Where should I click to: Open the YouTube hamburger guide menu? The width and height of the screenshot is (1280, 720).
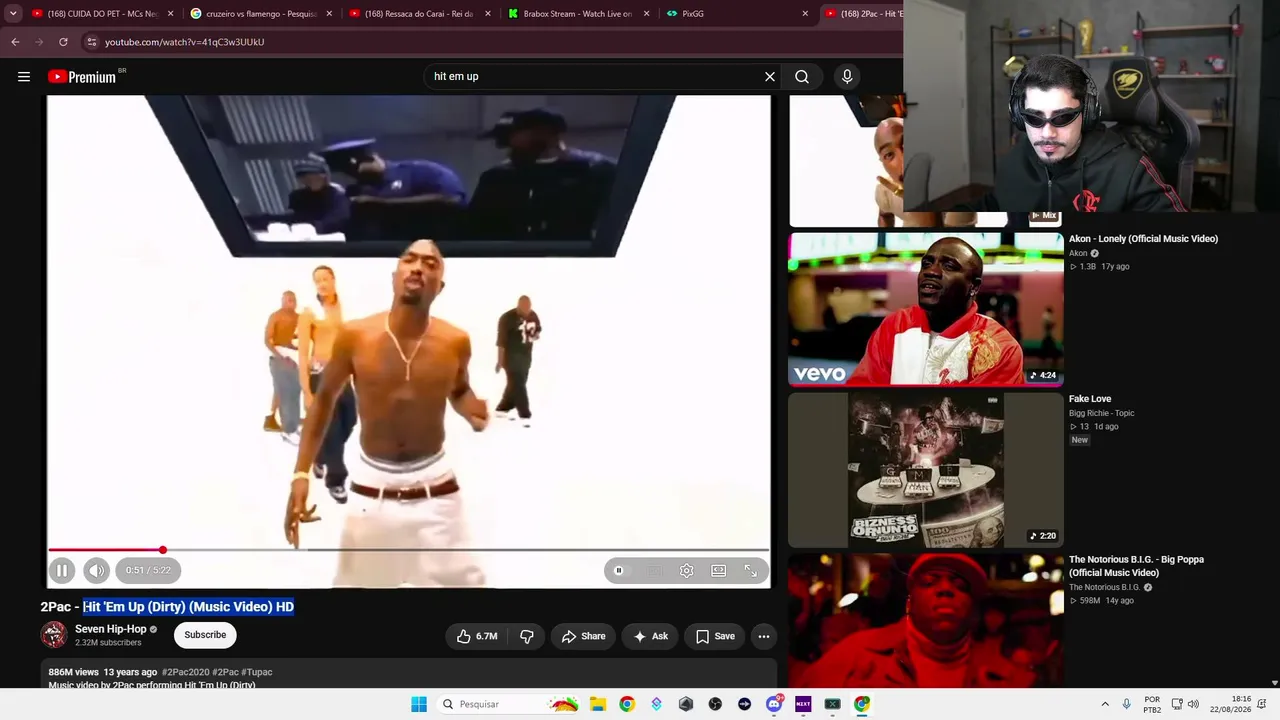(24, 77)
